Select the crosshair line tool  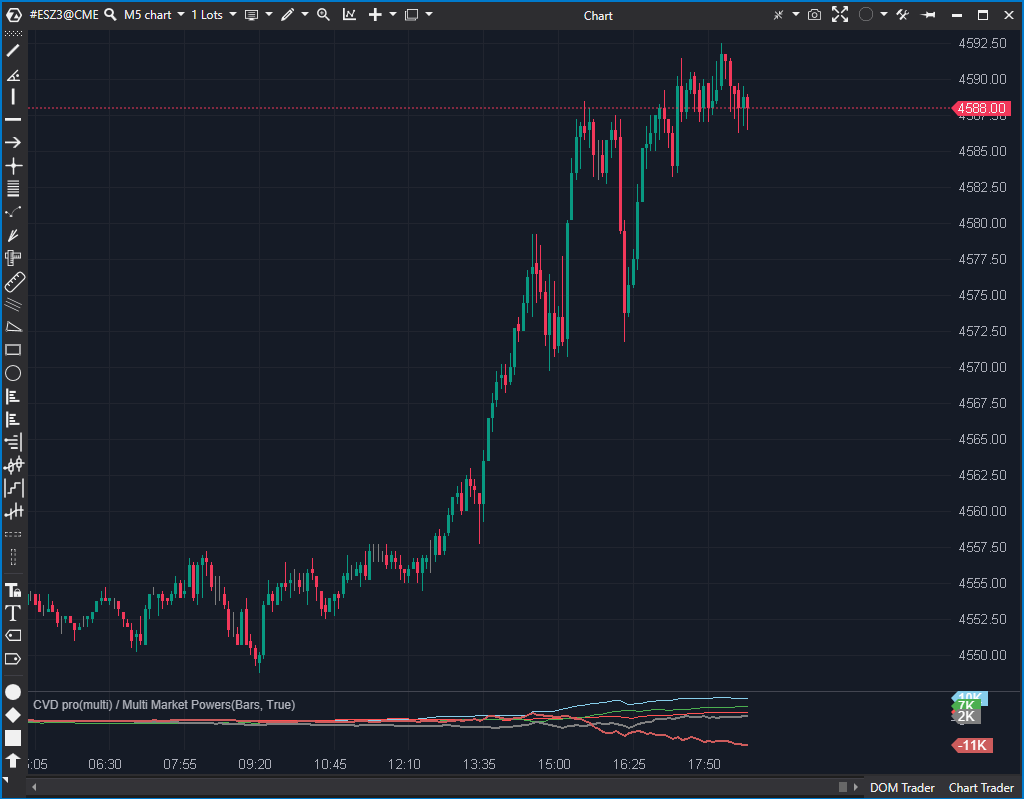13,166
